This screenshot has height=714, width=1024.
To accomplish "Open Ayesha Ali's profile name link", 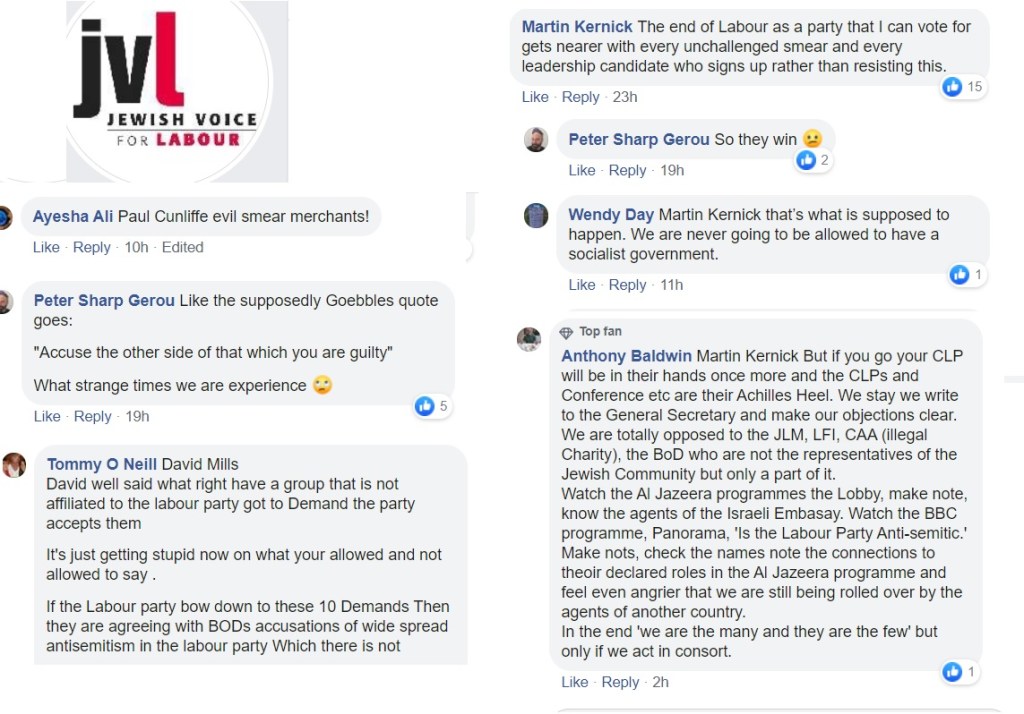I will [73, 216].
